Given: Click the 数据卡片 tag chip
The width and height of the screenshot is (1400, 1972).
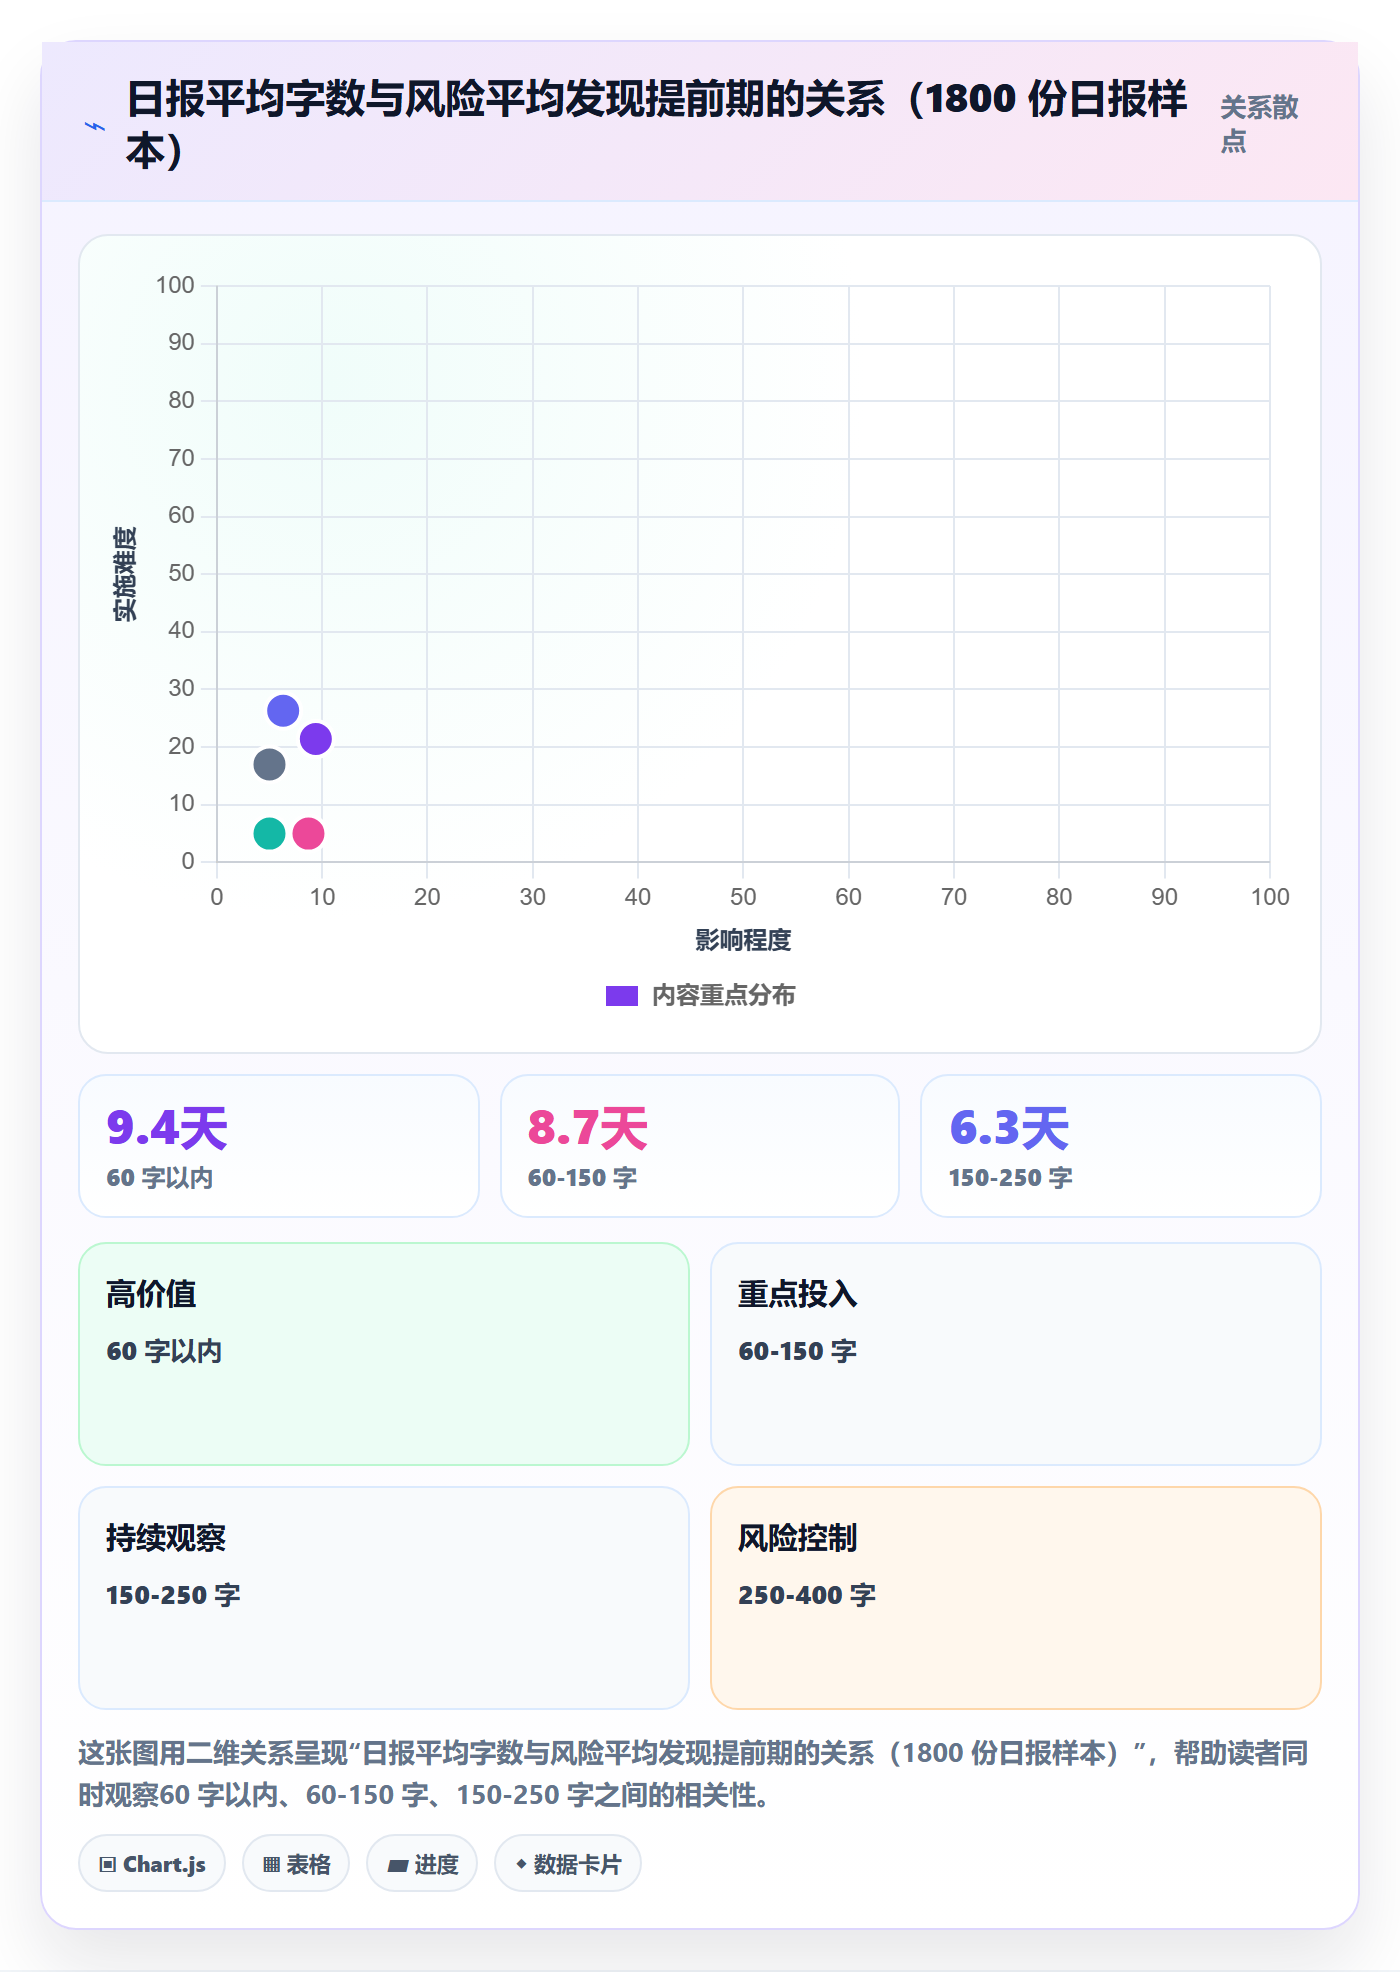Looking at the screenshot, I should click(568, 1864).
